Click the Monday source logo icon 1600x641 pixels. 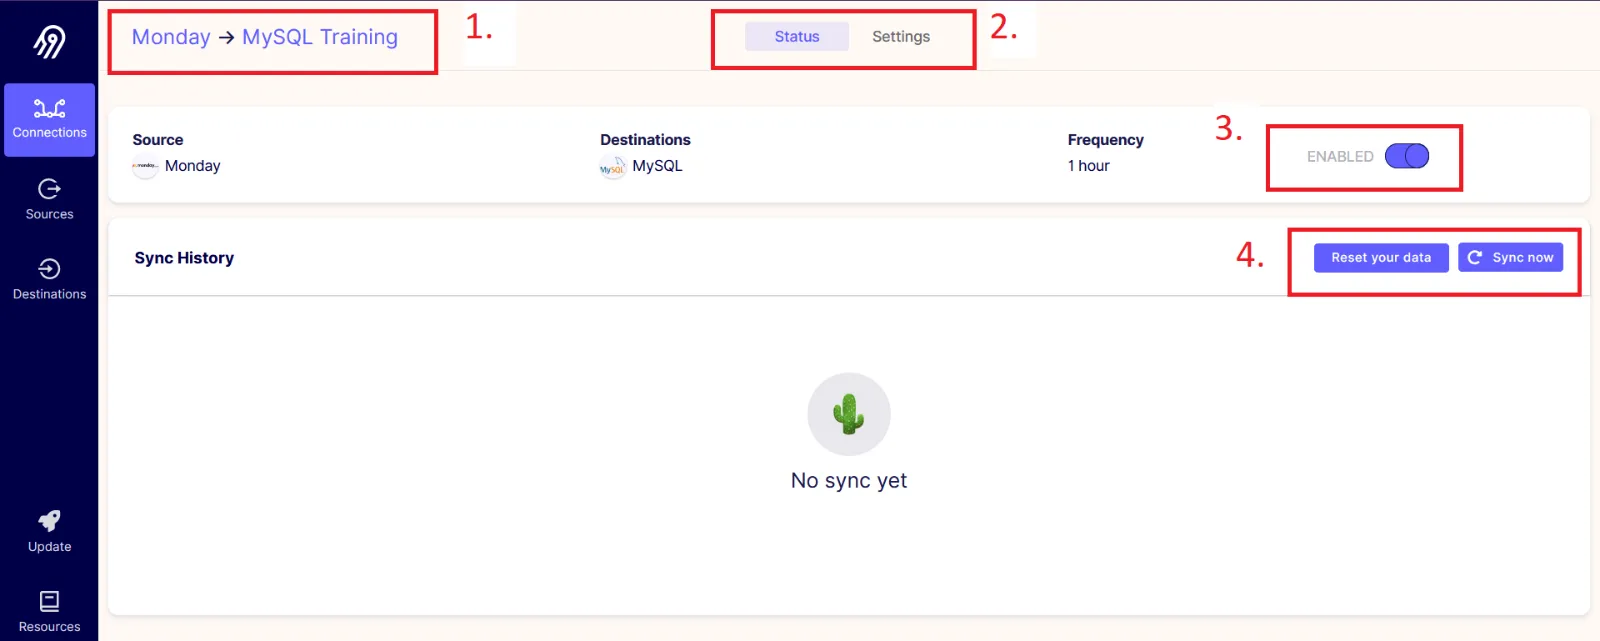pyautogui.click(x=145, y=167)
